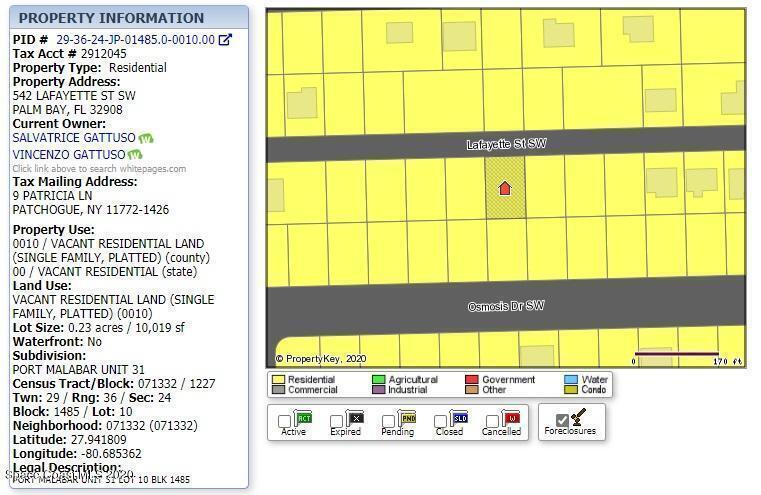
Task: Click whitepages icon beside Salvatrice Gattuso
Action: (x=146, y=138)
